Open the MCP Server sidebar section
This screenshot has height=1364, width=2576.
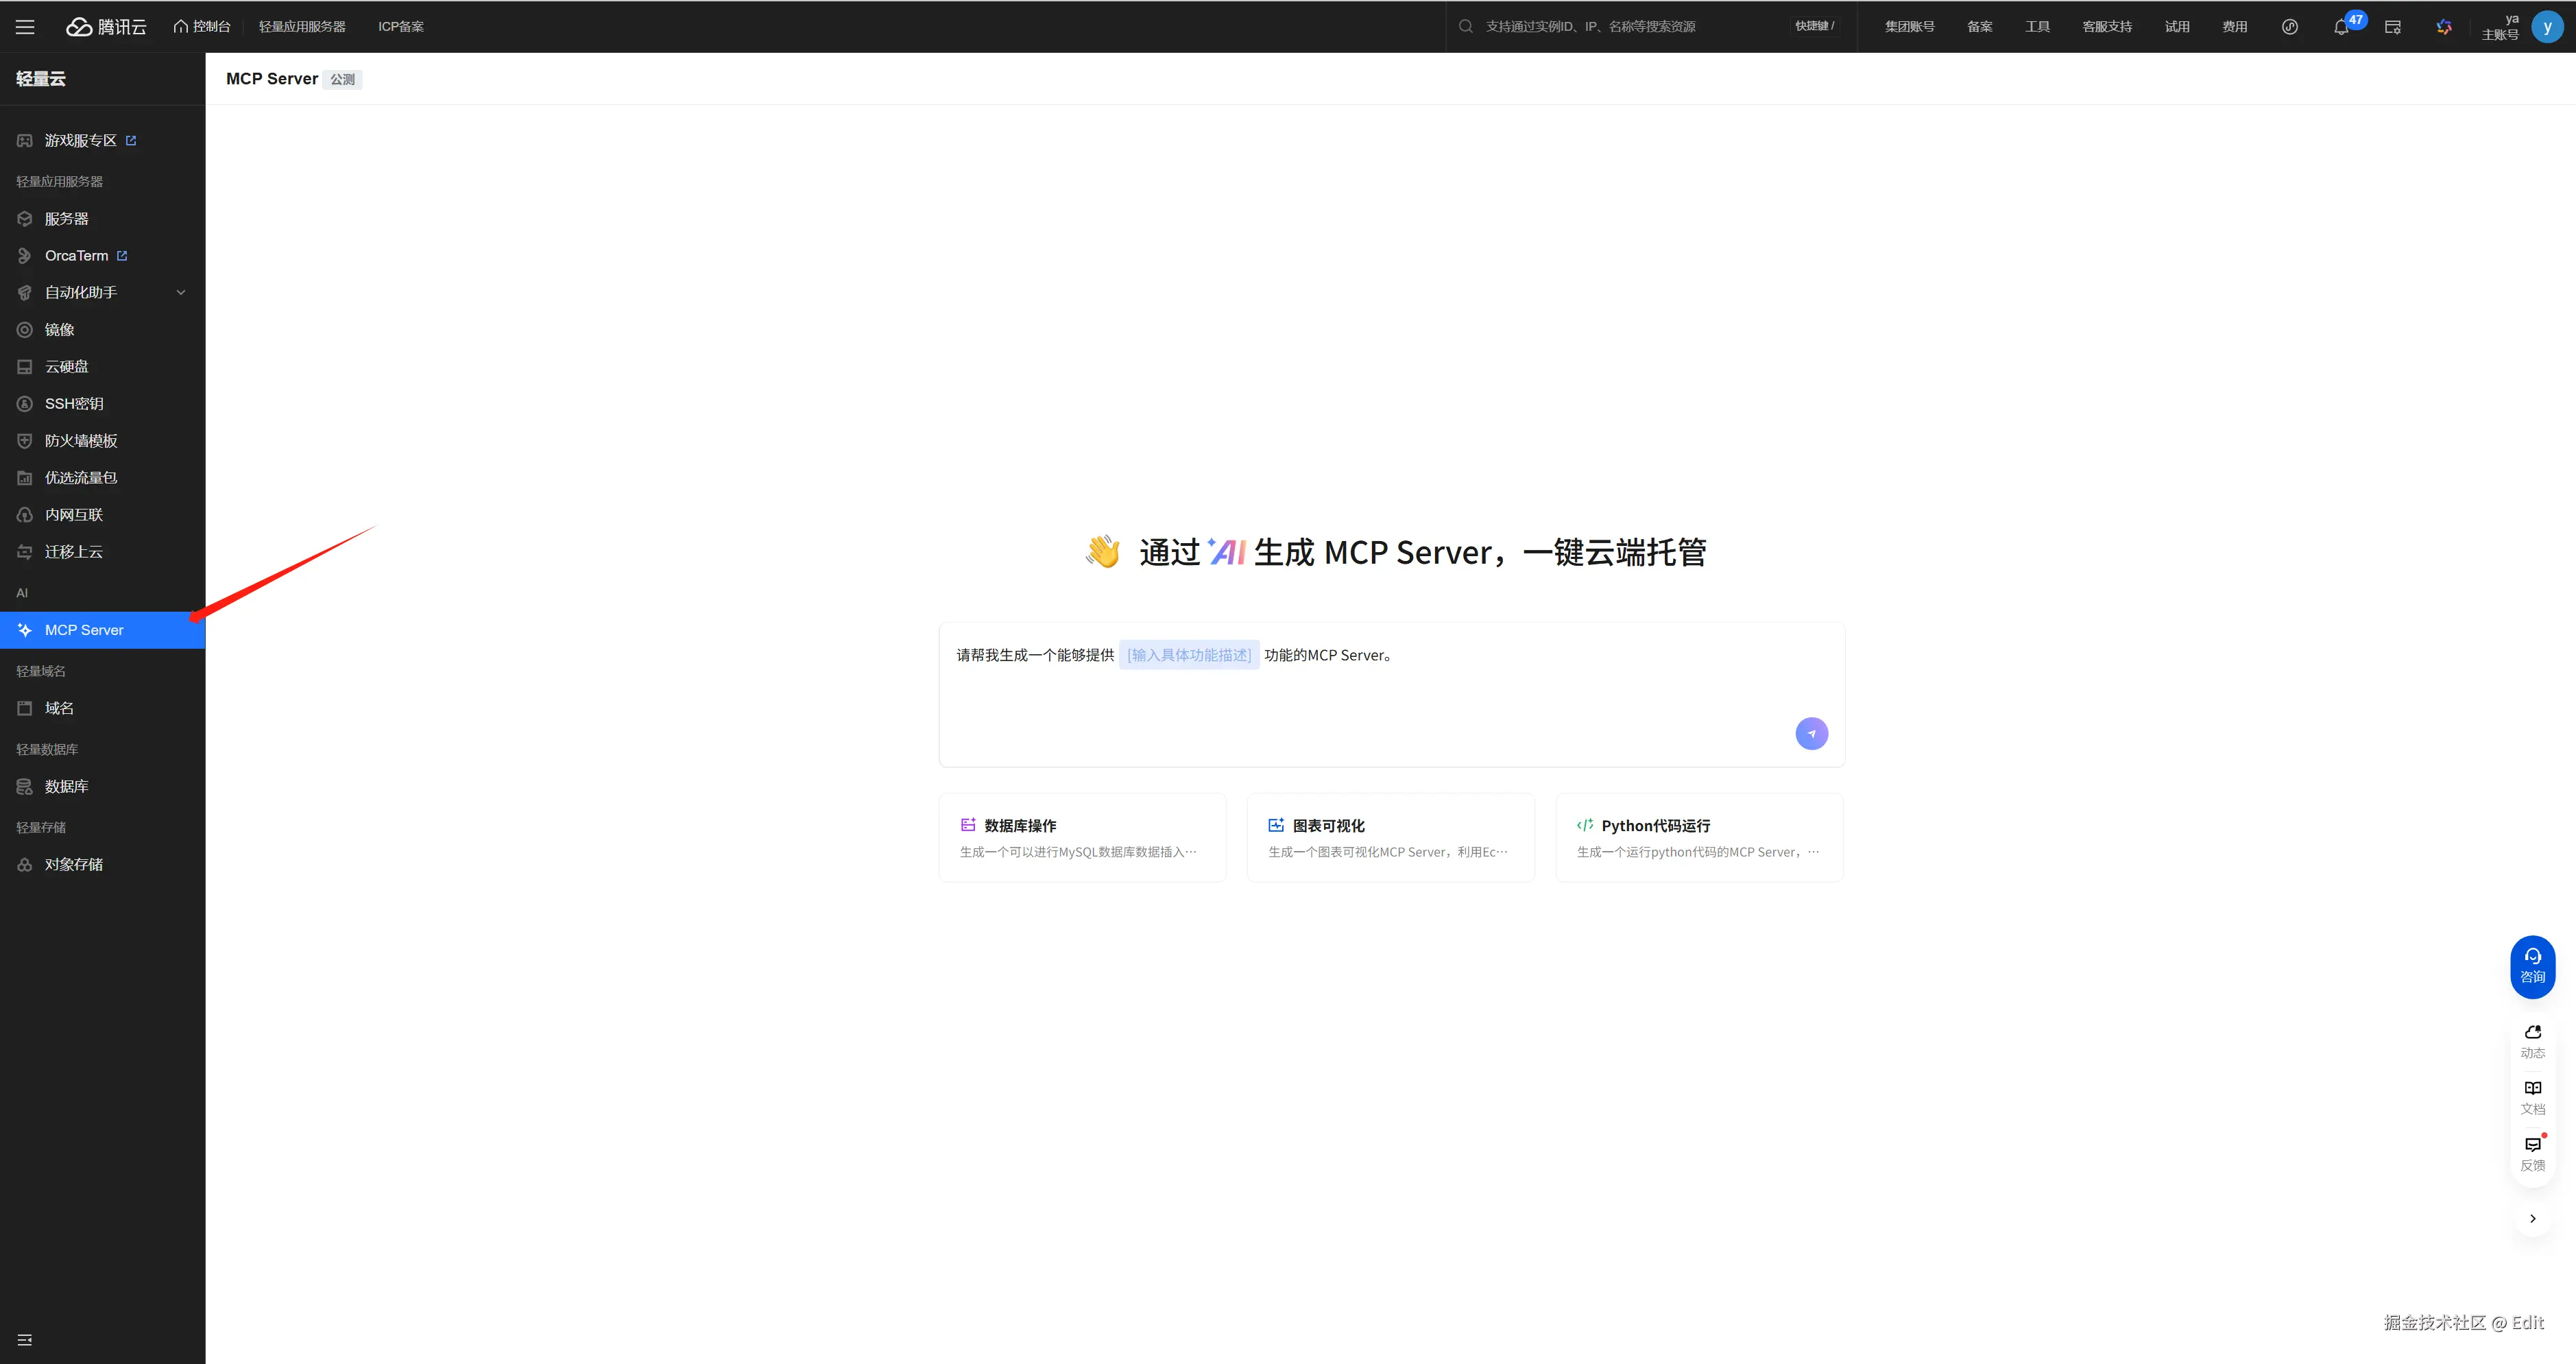pos(83,629)
